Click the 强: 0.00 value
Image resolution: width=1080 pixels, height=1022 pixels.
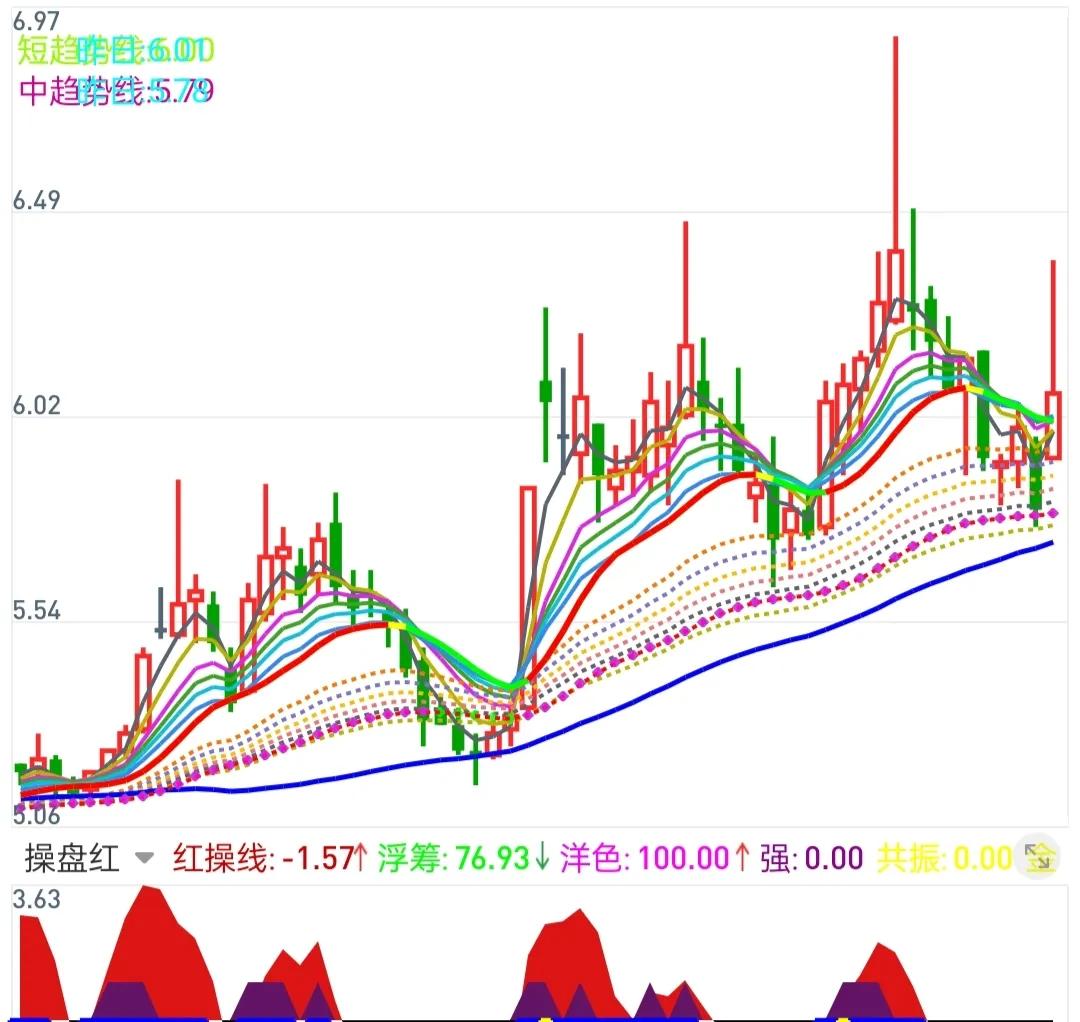click(x=811, y=858)
